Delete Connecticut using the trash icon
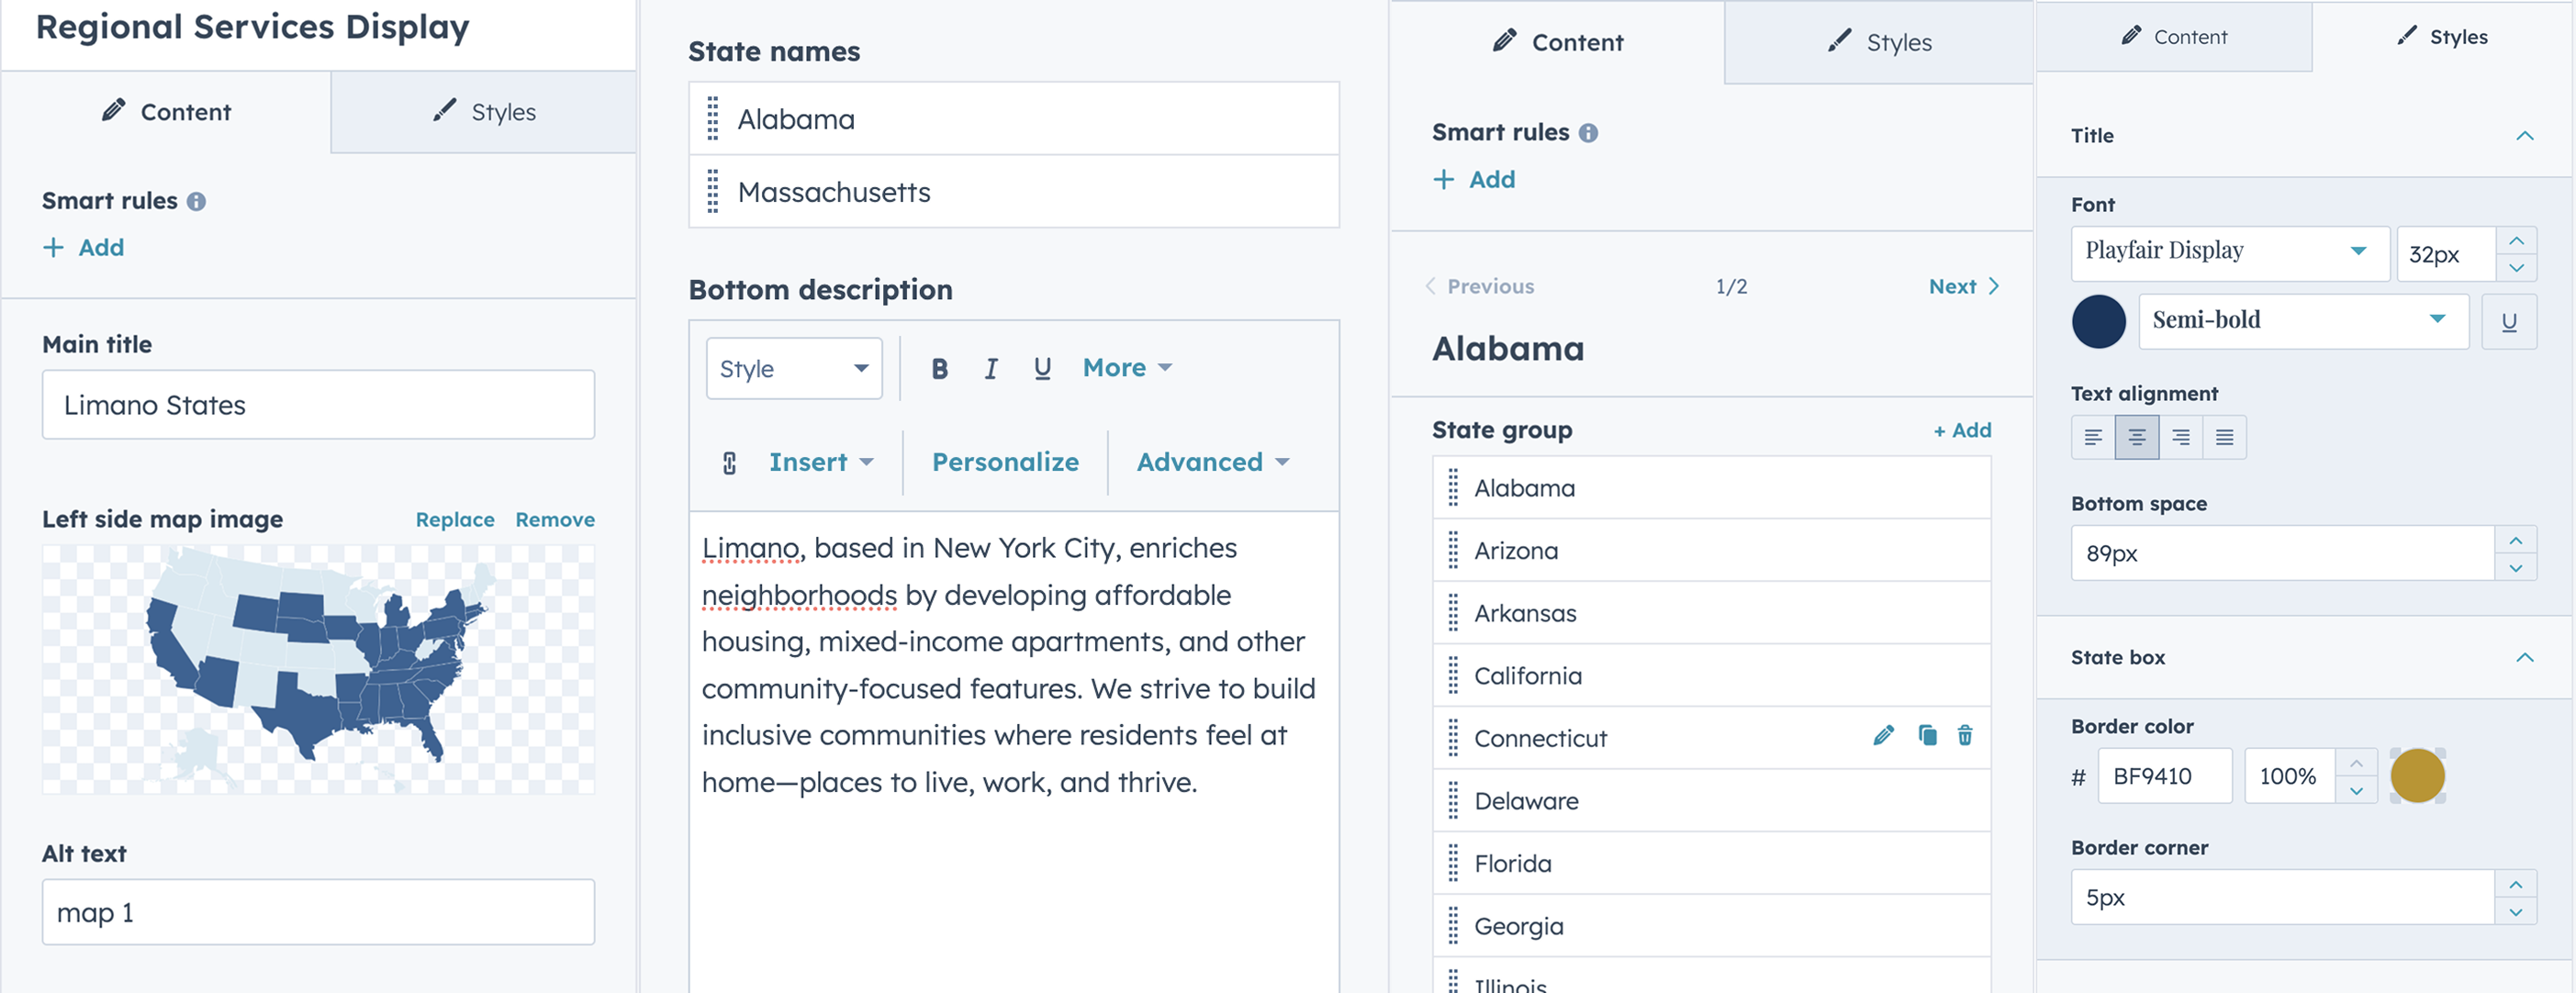 tap(1965, 736)
